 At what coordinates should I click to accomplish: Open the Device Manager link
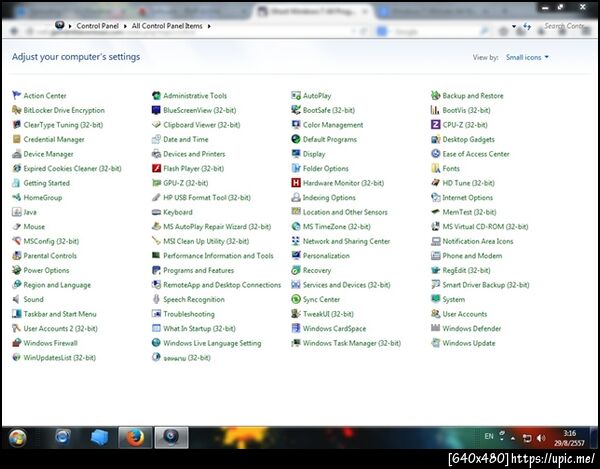pos(49,154)
